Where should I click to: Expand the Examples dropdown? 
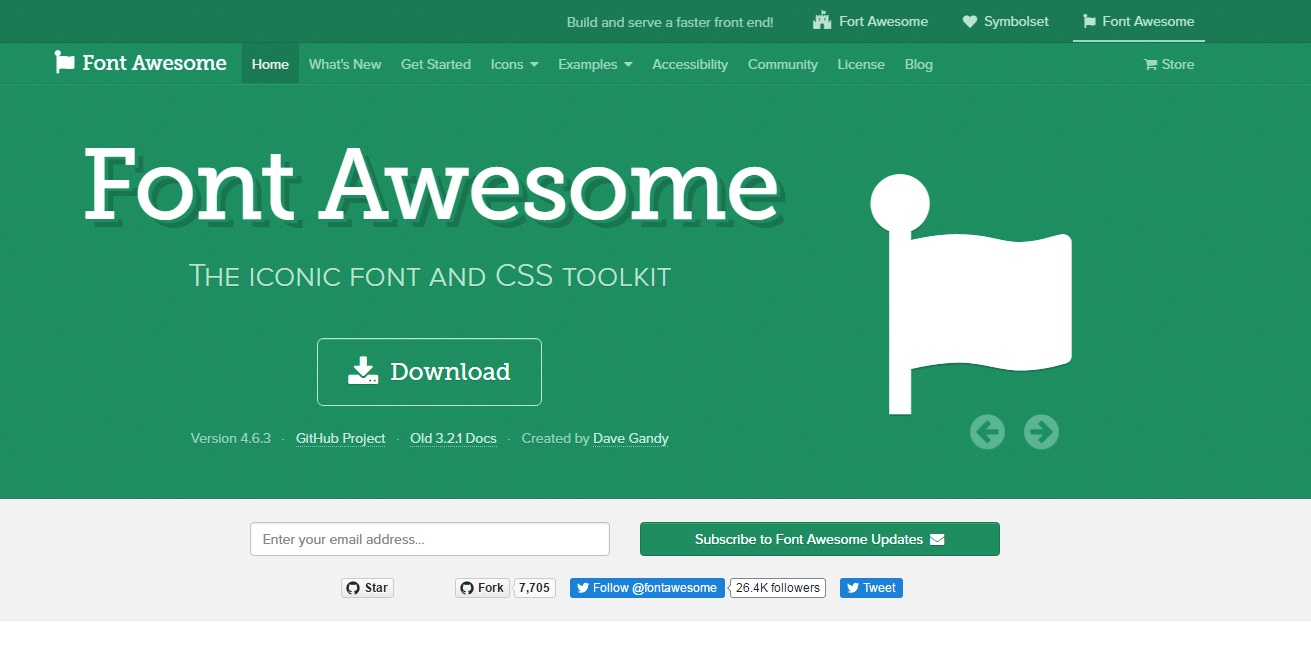(594, 64)
